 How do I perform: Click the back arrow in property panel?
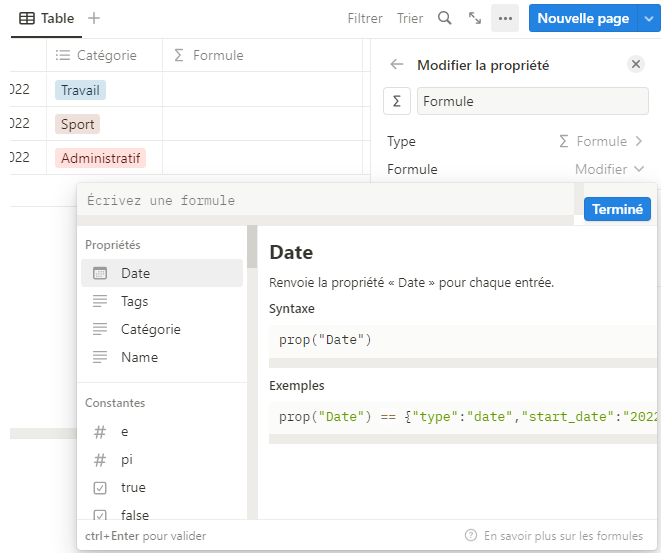click(397, 65)
